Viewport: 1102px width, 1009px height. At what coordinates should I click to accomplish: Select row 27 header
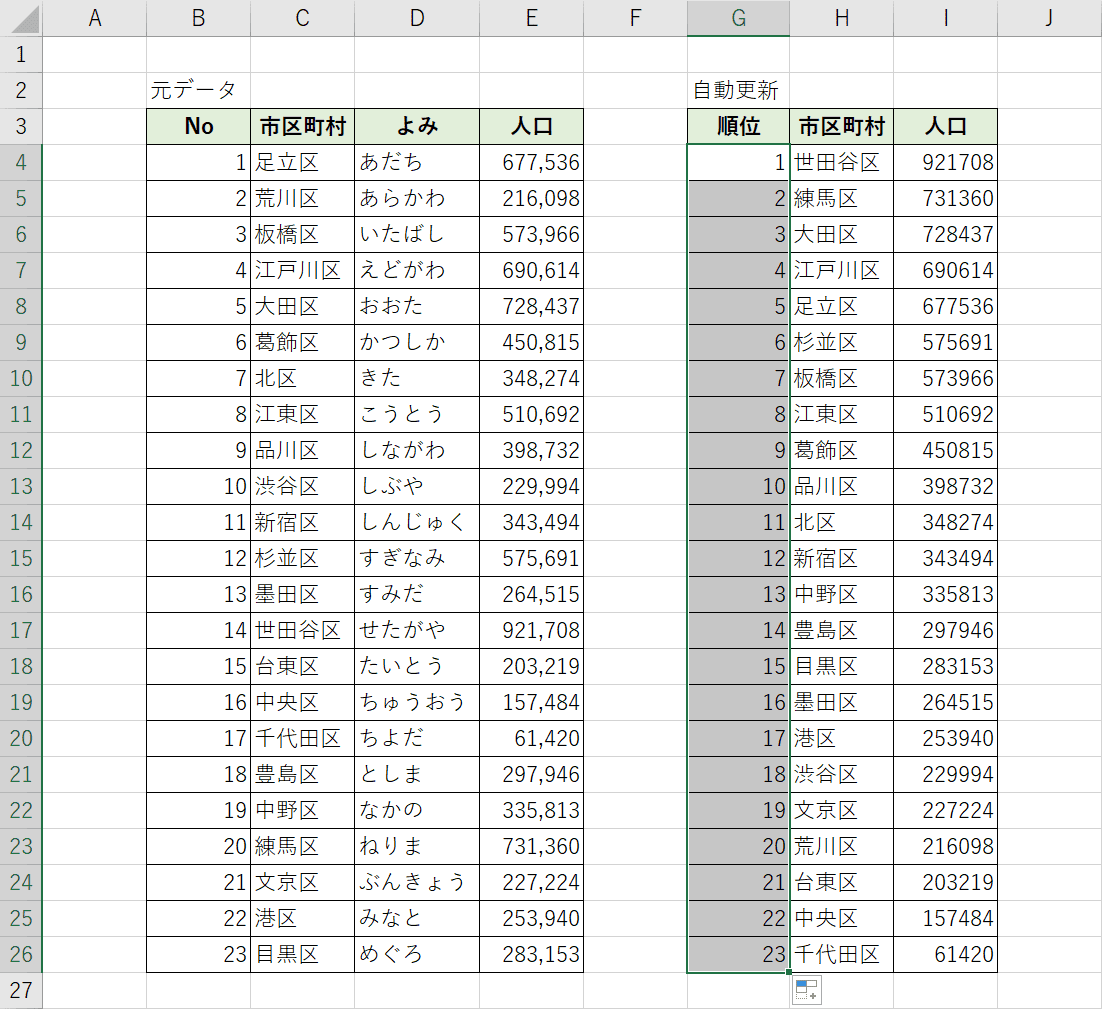(x=21, y=990)
